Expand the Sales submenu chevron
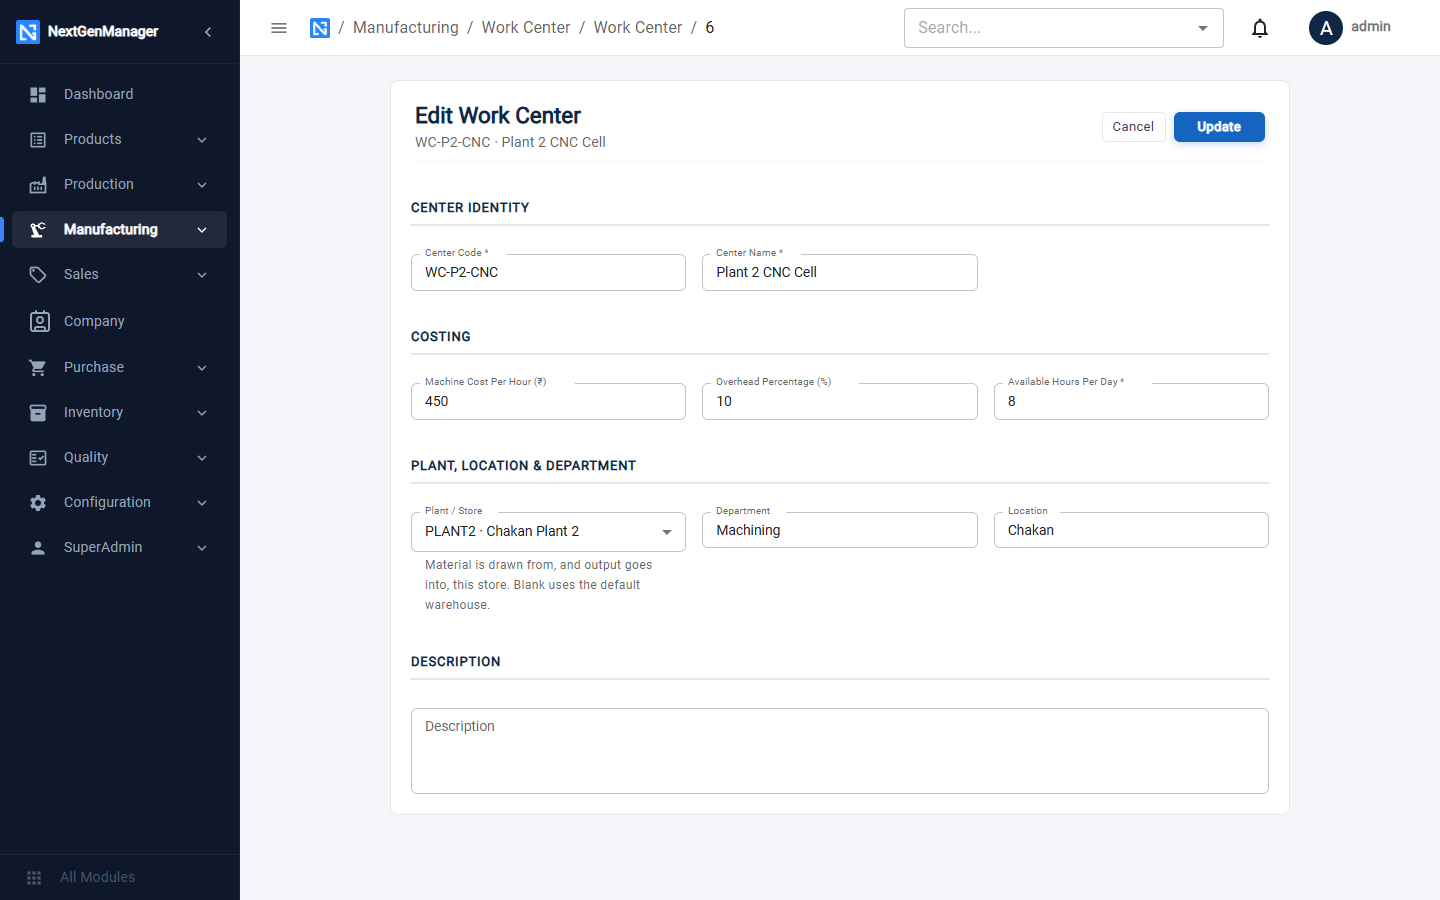This screenshot has width=1440, height=900. 202,275
